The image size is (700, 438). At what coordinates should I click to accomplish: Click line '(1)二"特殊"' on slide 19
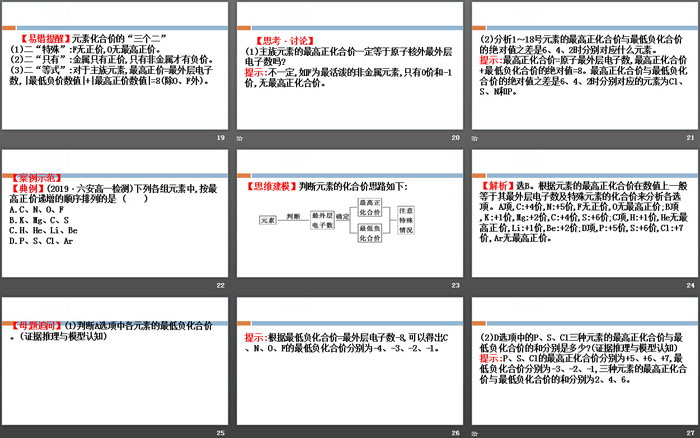pyautogui.click(x=85, y=50)
